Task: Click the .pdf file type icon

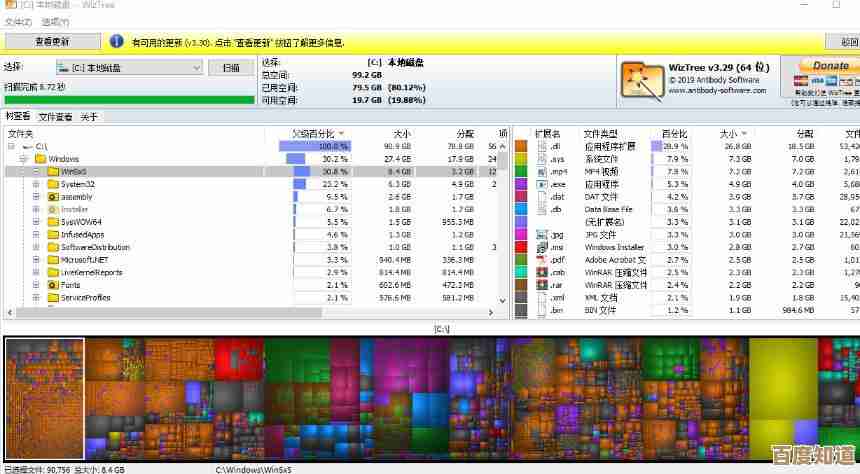Action: pyautogui.click(x=542, y=260)
